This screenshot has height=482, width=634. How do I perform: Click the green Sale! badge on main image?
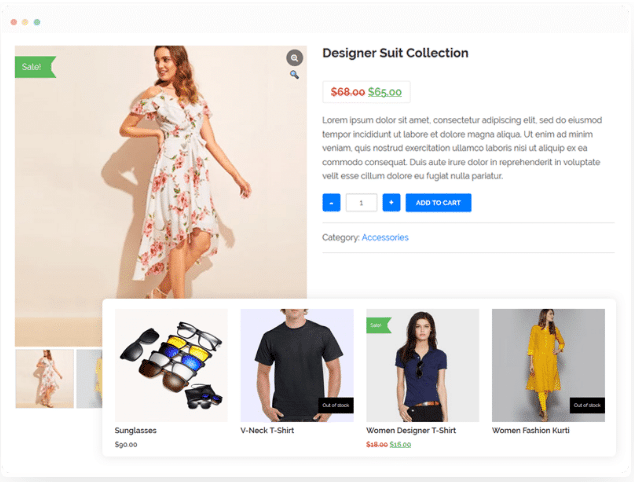[x=33, y=67]
